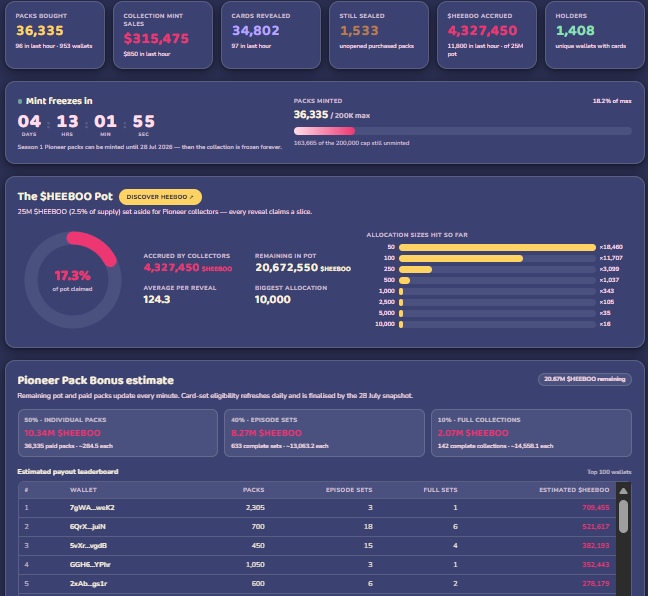This screenshot has width=648, height=596.
Task: Select wallet 6QrX...juiN row
Action: click(317, 527)
